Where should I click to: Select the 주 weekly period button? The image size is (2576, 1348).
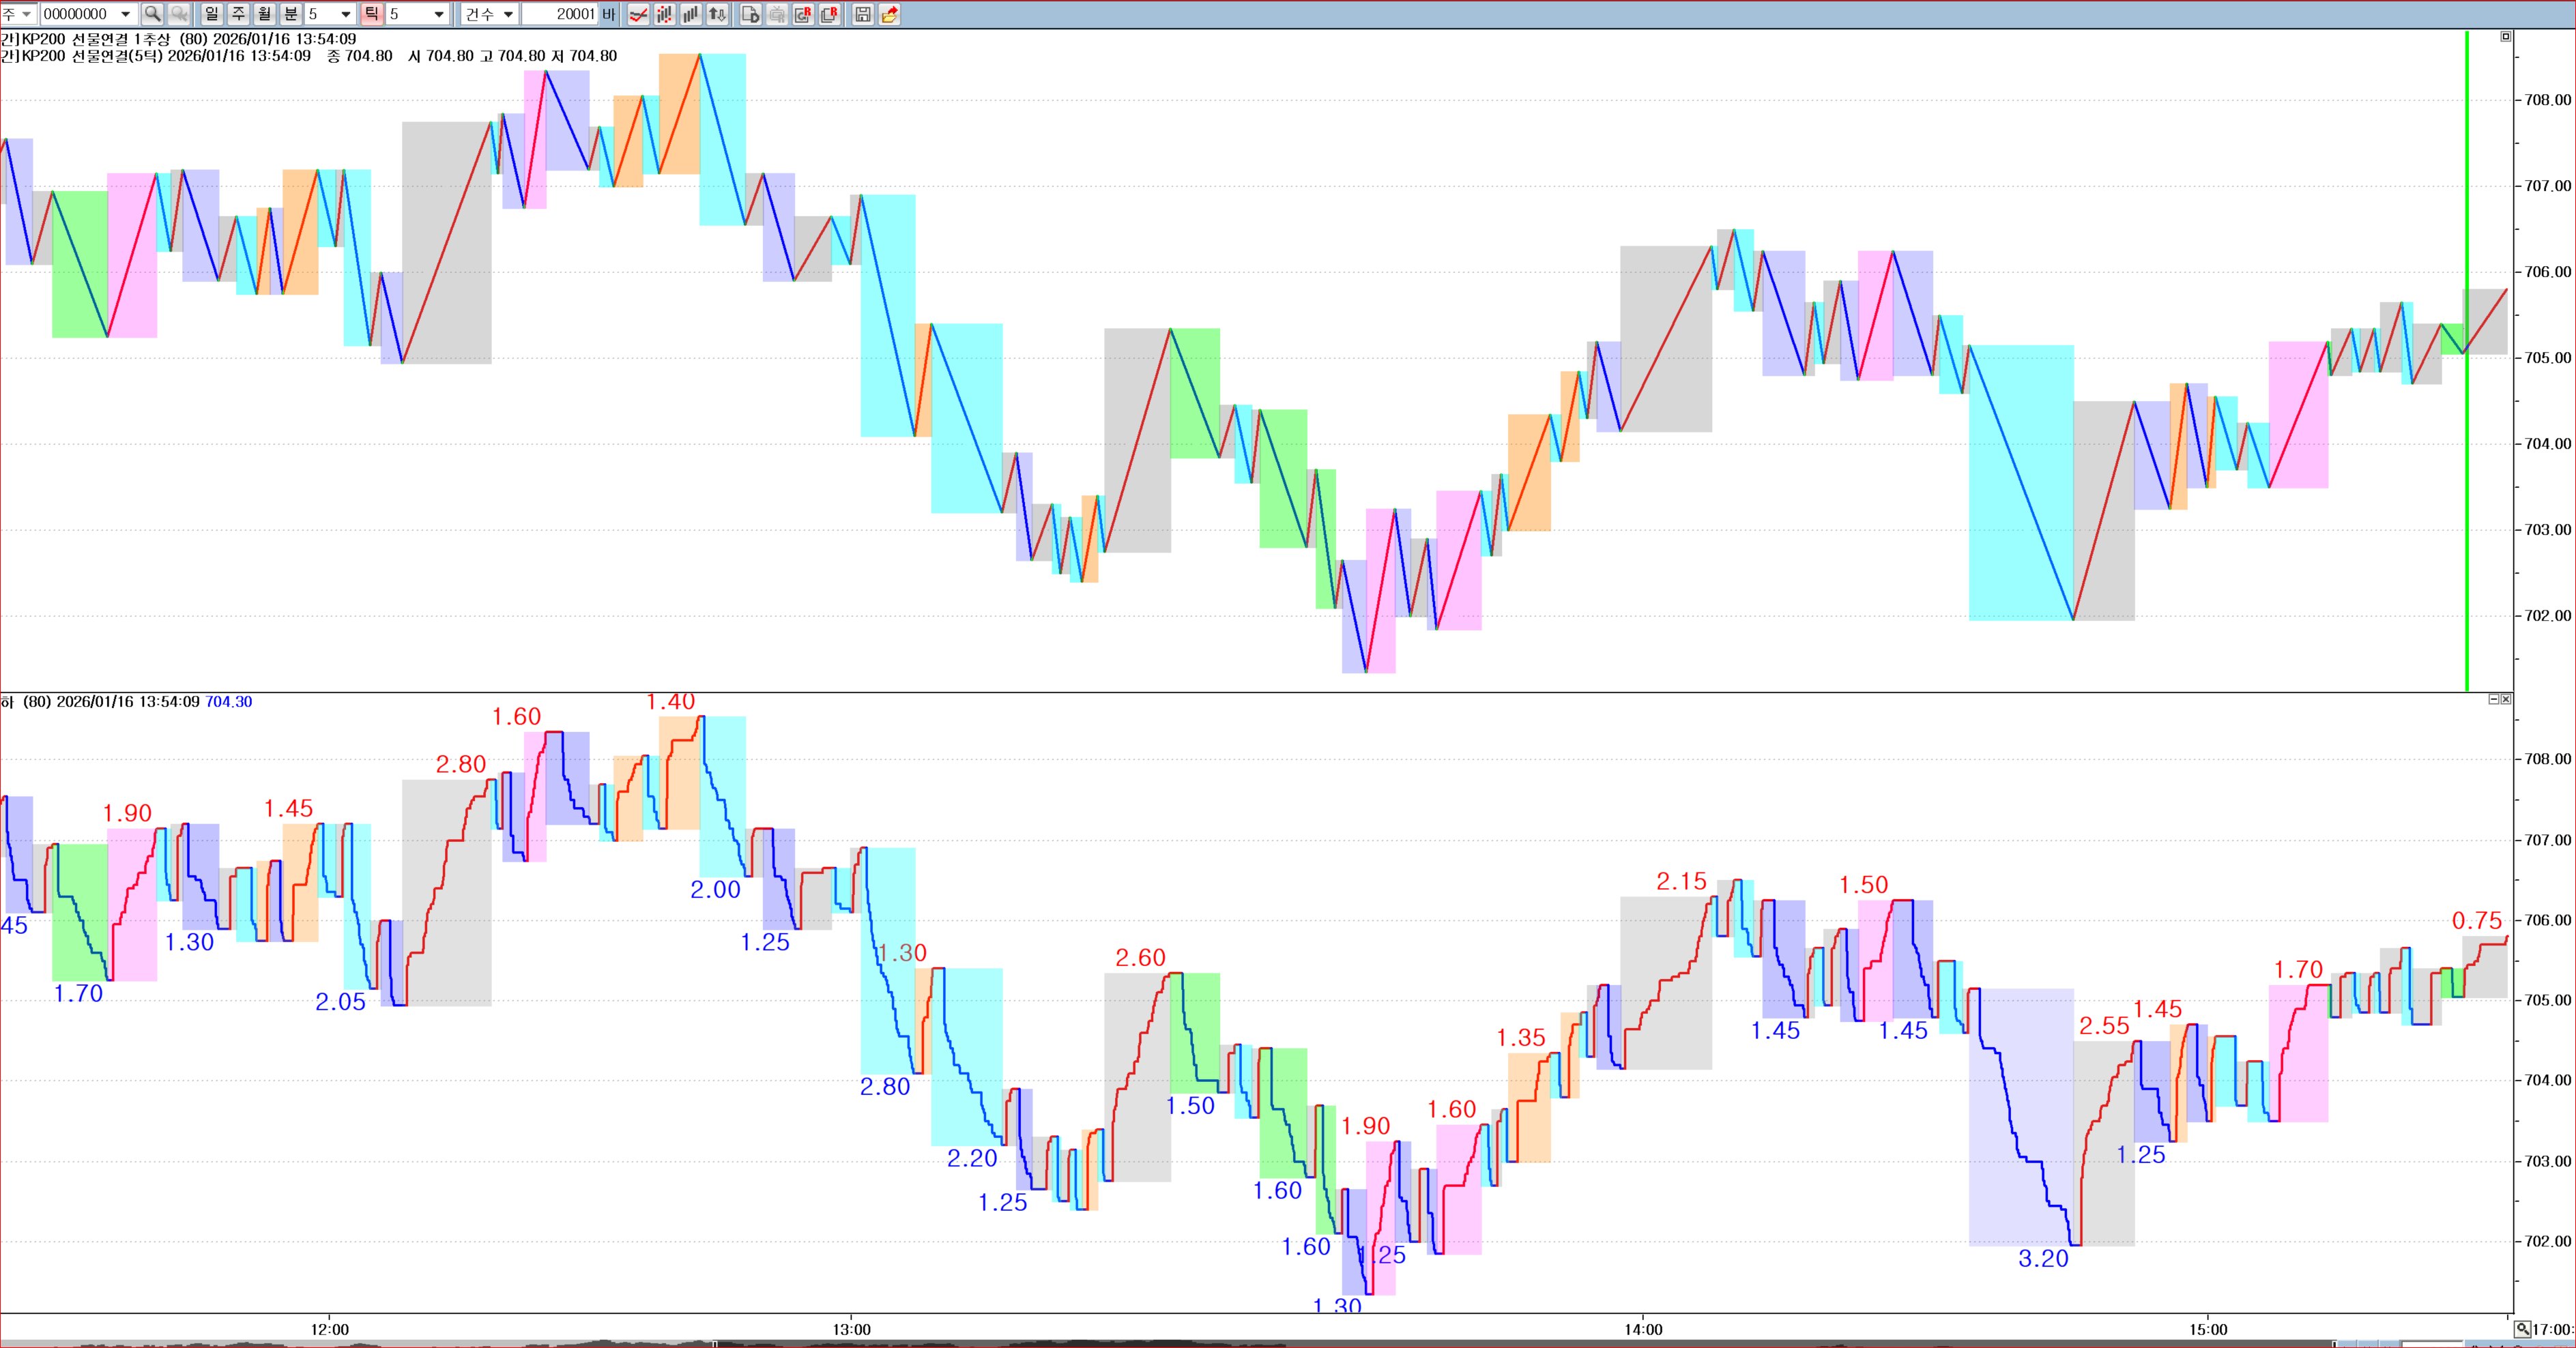point(238,14)
